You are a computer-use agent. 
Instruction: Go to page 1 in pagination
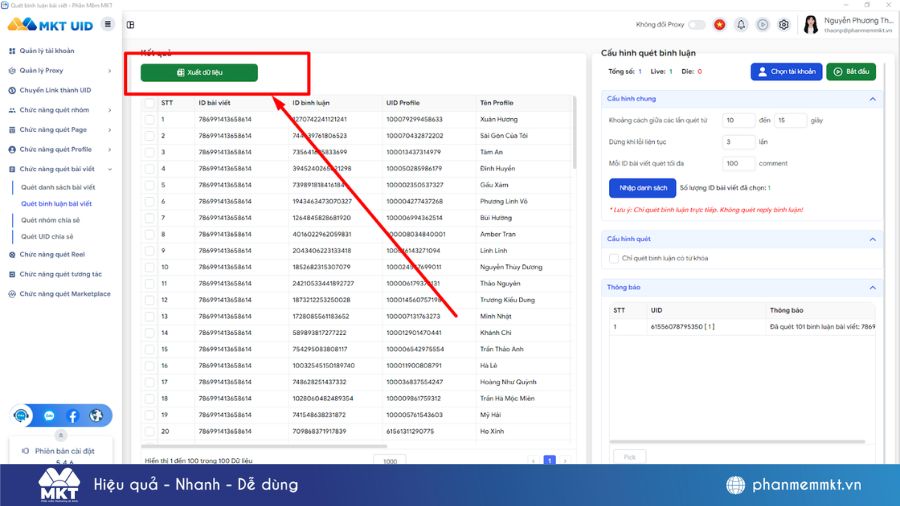tap(549, 460)
